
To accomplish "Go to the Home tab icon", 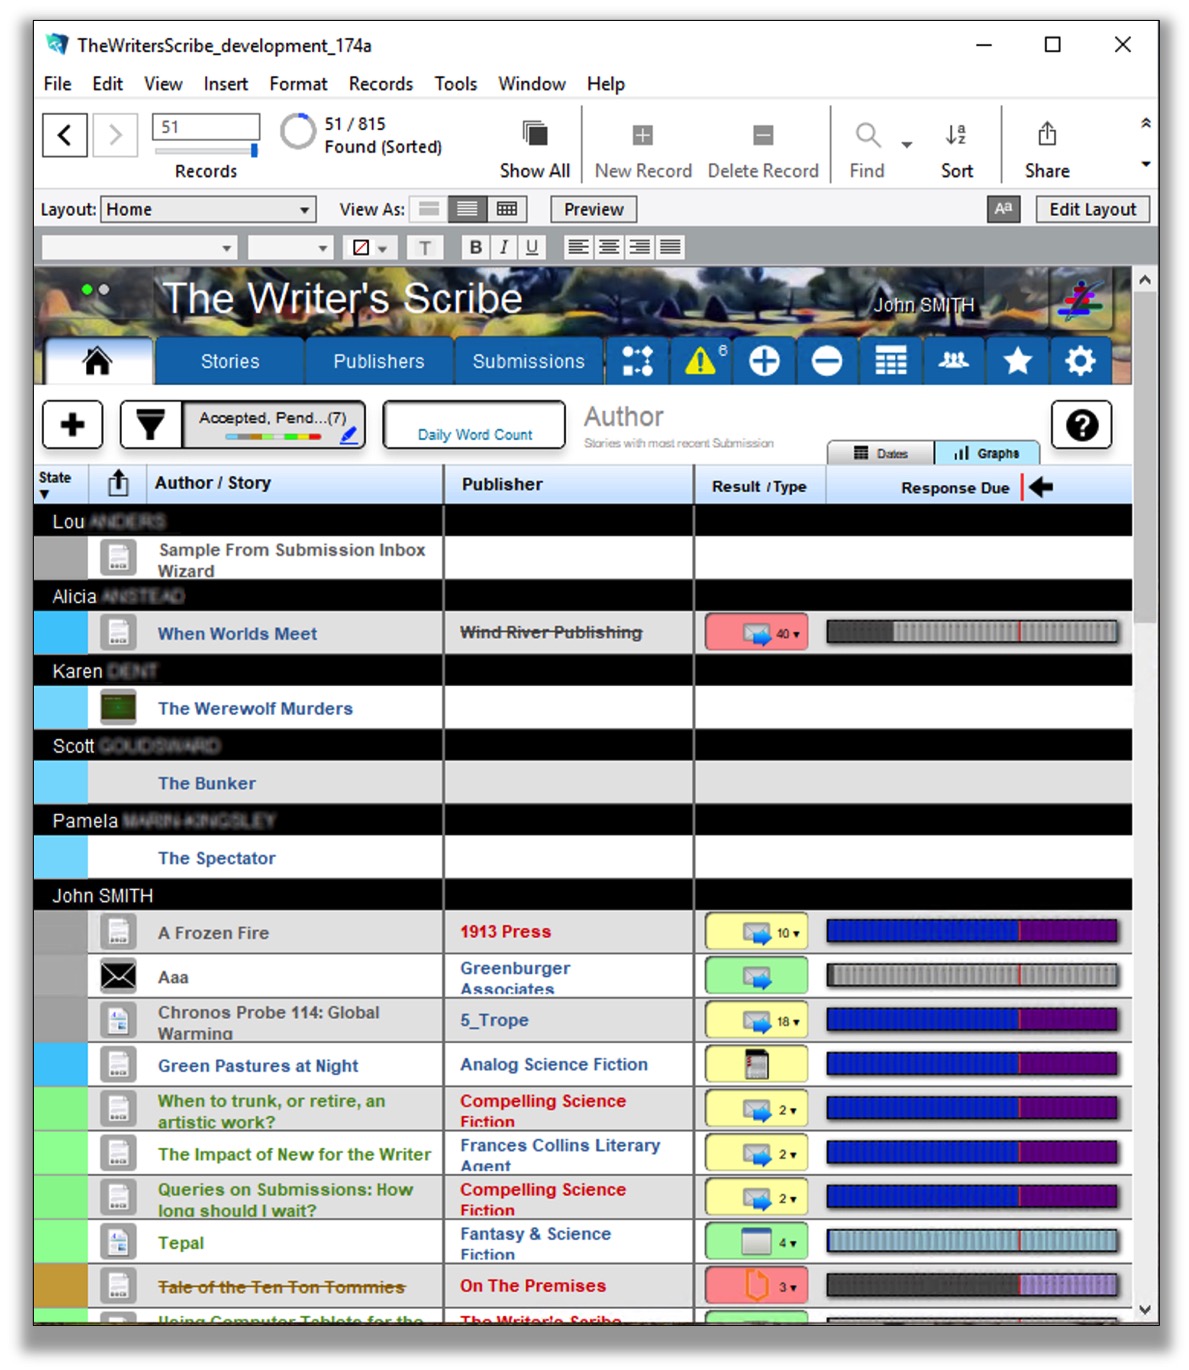I will click(98, 361).
